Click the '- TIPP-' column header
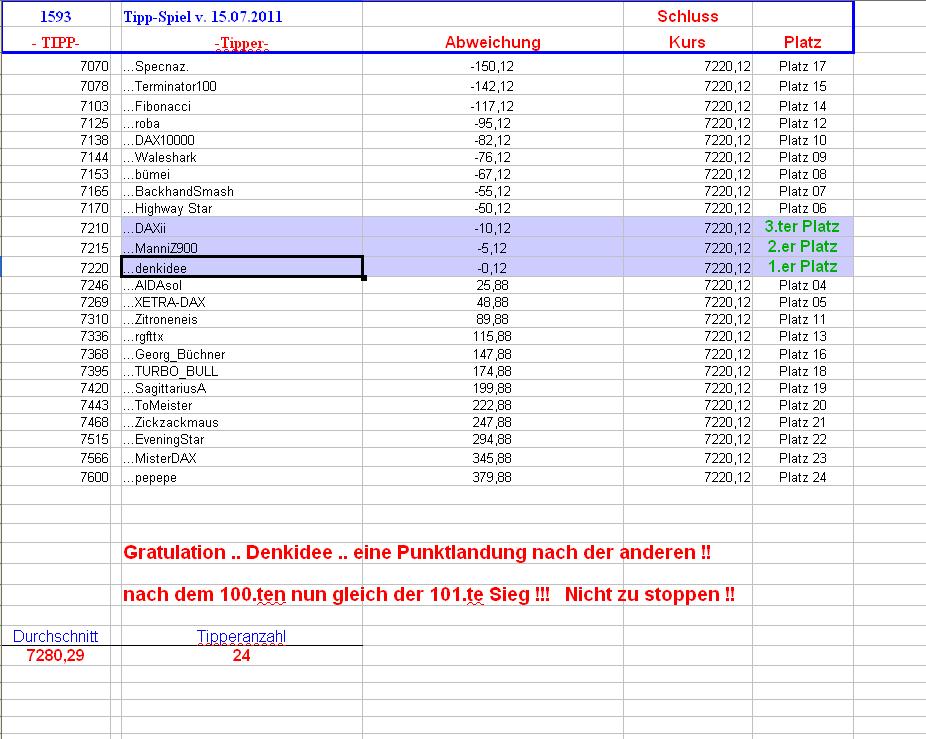The image size is (926, 739). click(56, 43)
